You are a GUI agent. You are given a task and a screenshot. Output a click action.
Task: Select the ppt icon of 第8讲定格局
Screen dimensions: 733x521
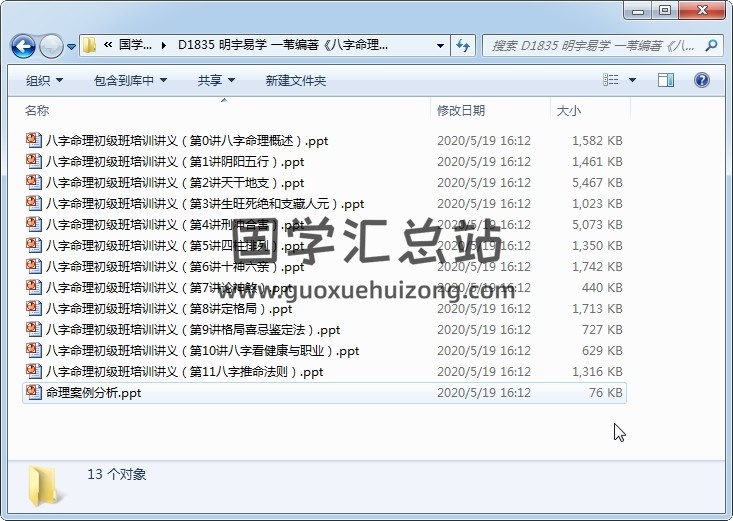click(33, 309)
